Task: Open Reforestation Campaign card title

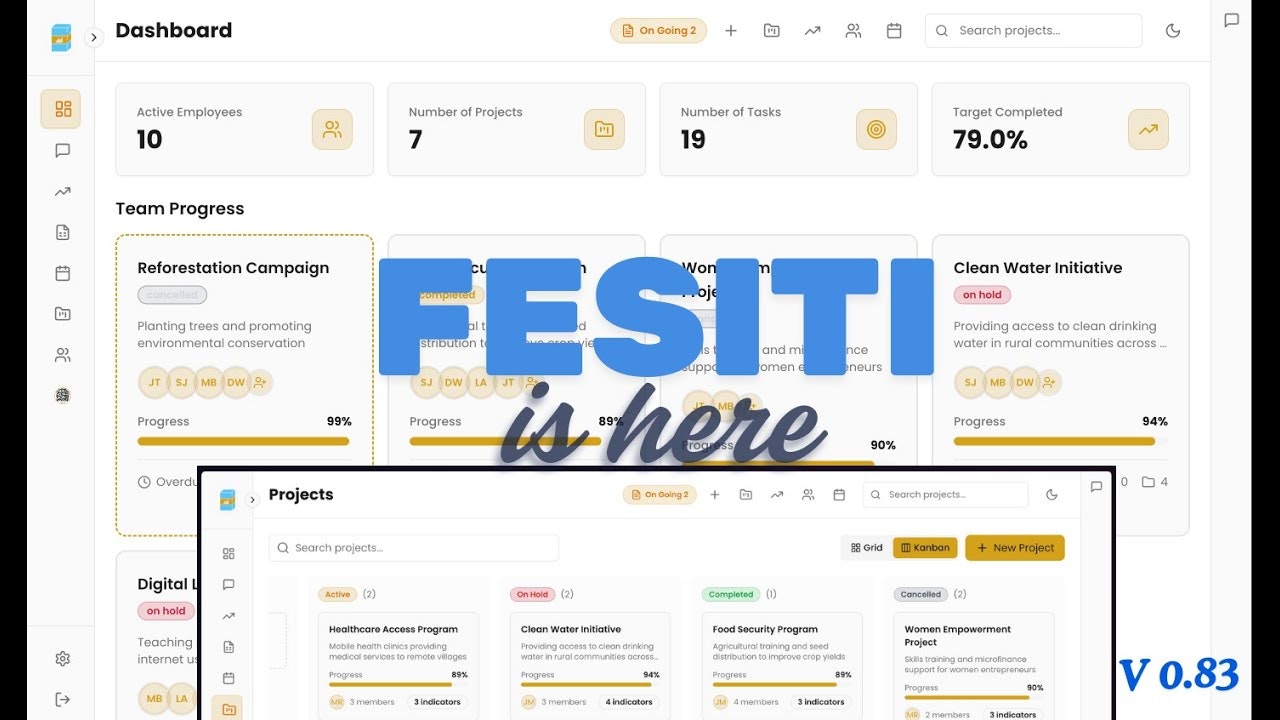Action: pos(233,268)
